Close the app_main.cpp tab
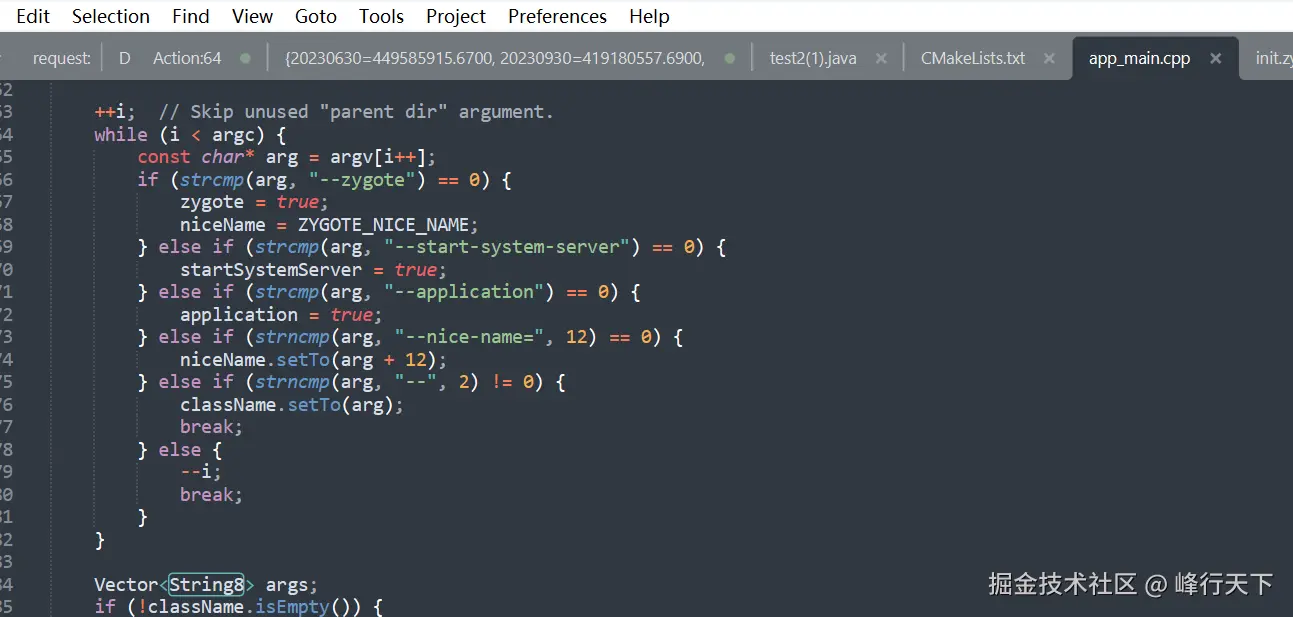This screenshot has height=617, width=1293. pyautogui.click(x=1216, y=58)
